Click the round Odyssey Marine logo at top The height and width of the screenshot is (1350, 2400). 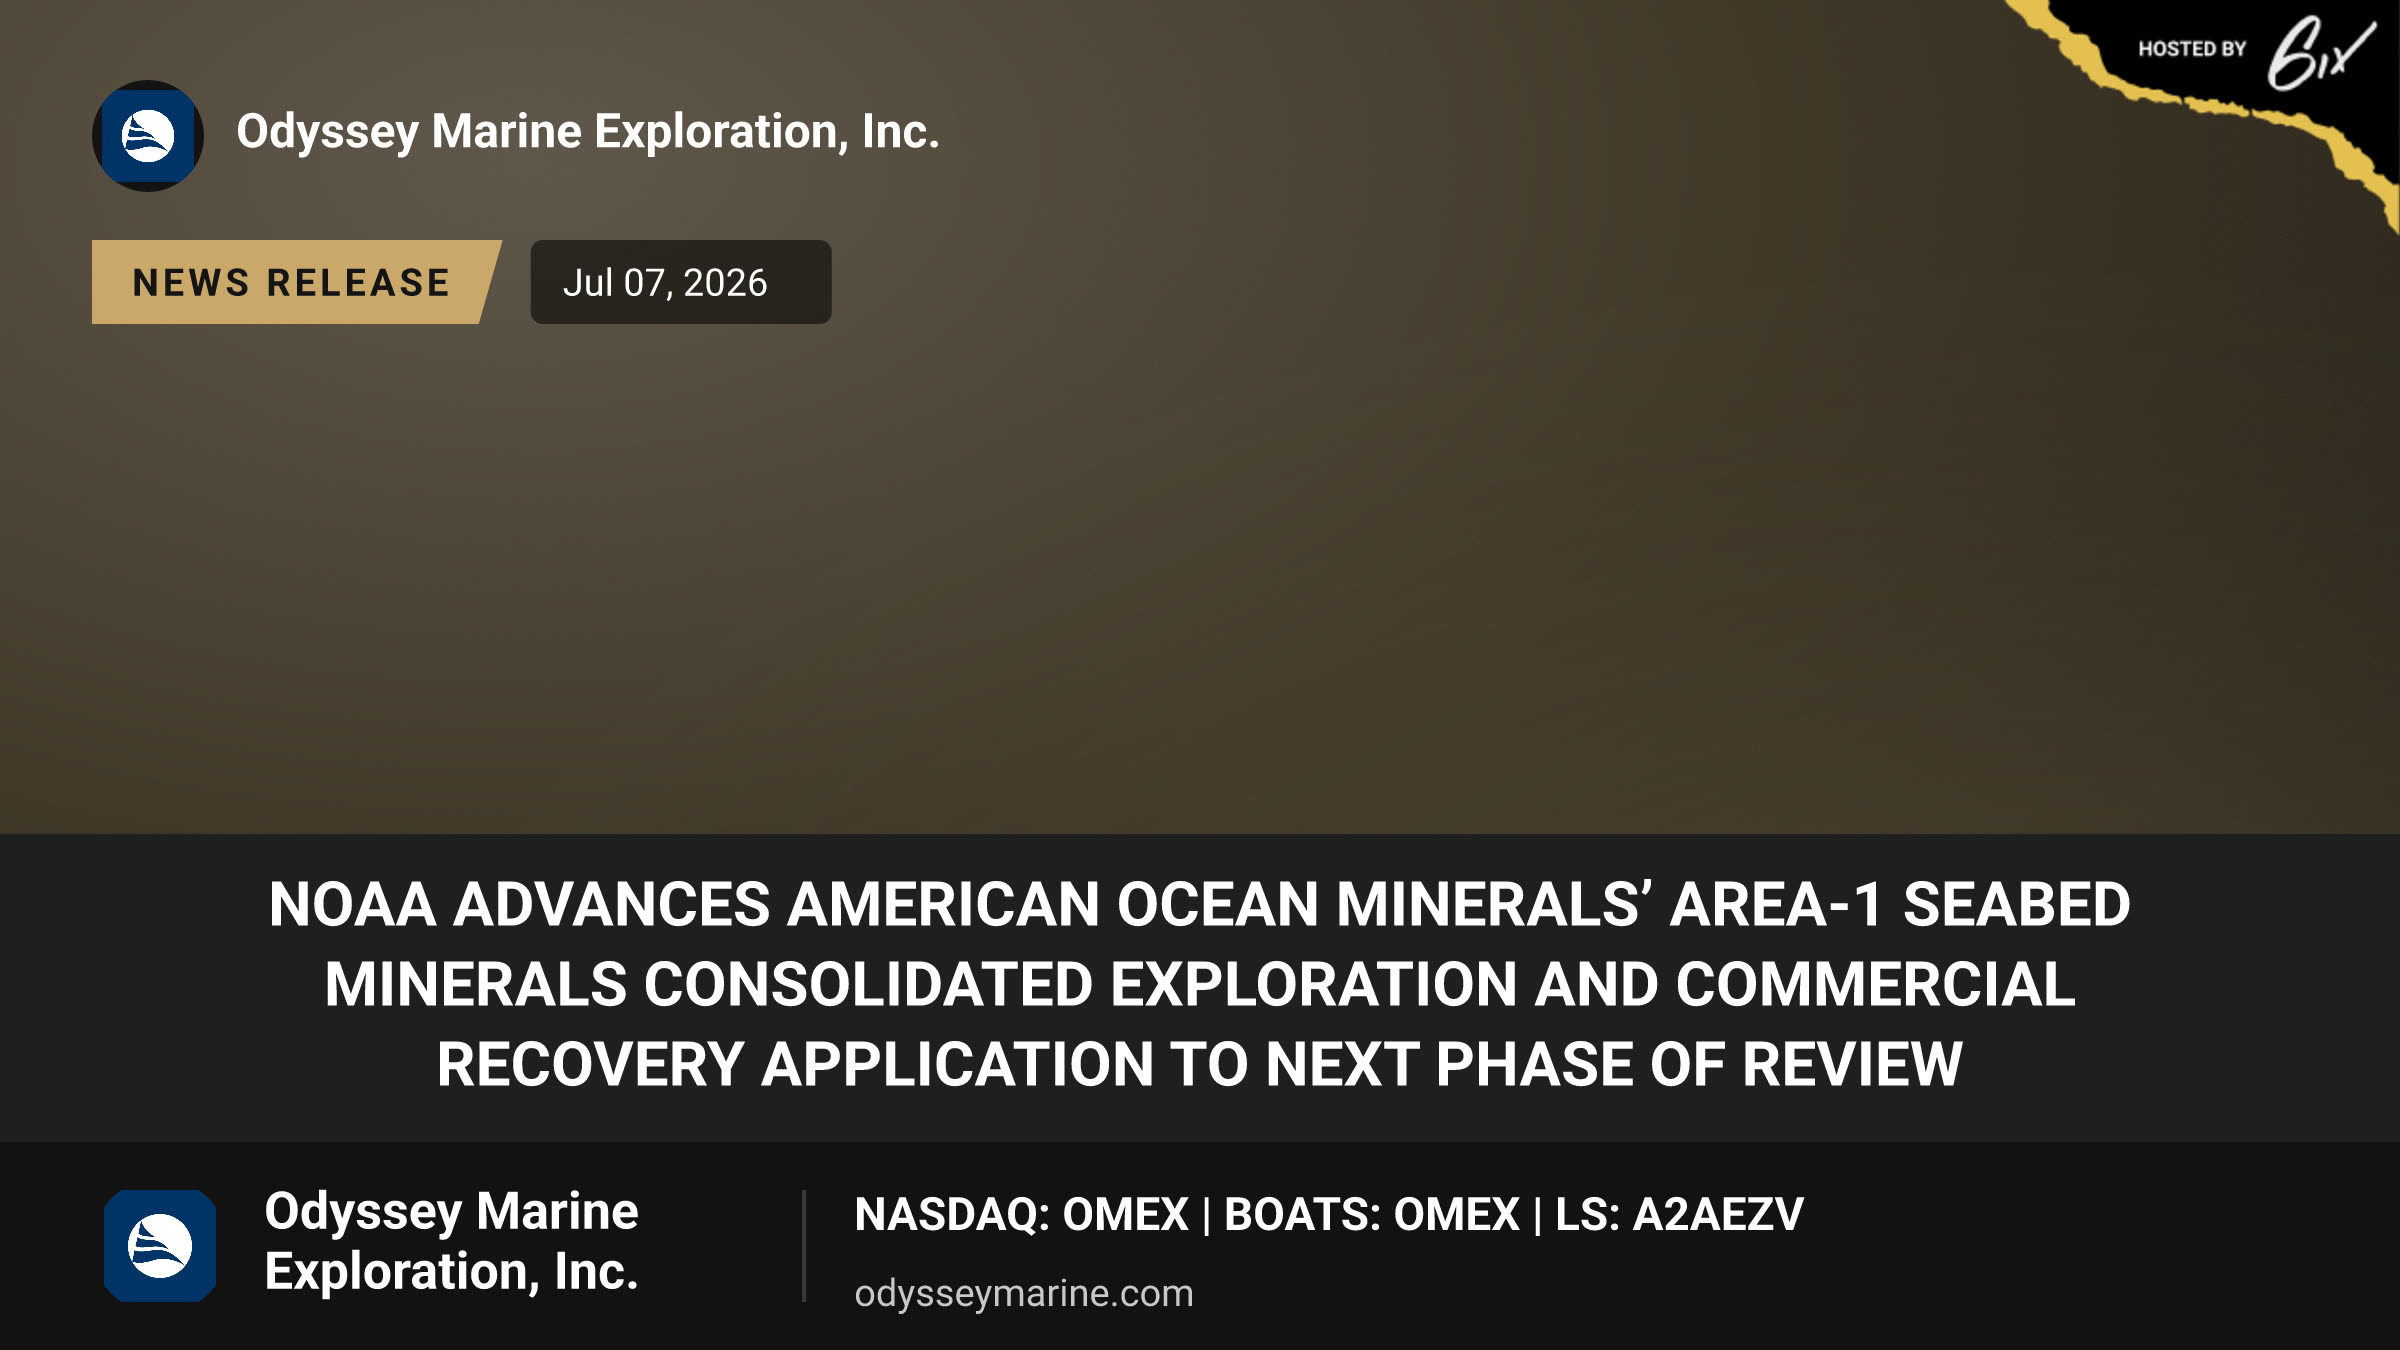(x=148, y=136)
